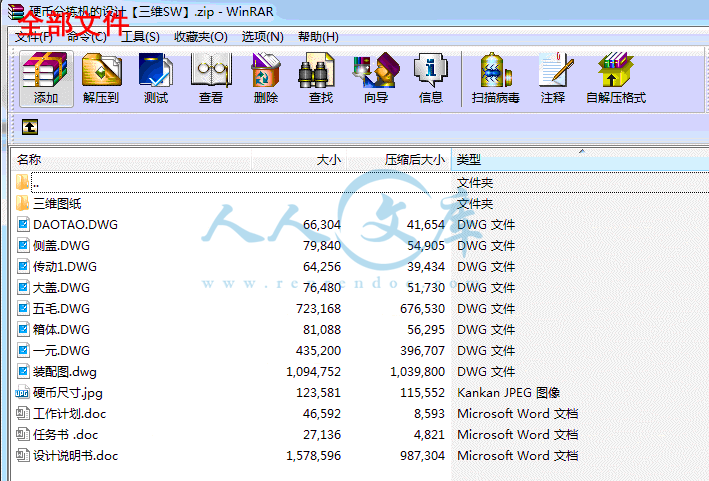
Task: Select file 一元.DWG
Action: [61, 350]
